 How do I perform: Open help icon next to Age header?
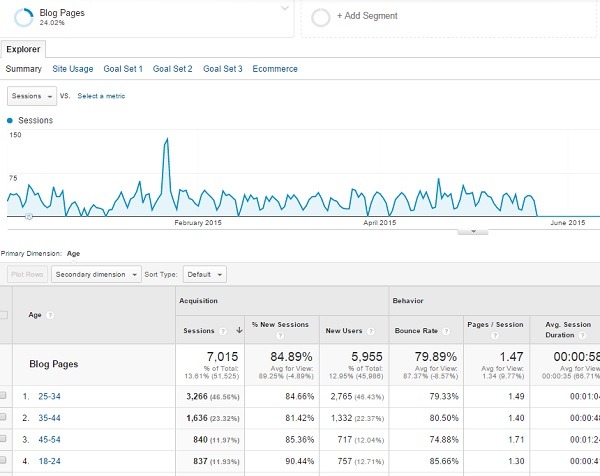click(x=50, y=315)
